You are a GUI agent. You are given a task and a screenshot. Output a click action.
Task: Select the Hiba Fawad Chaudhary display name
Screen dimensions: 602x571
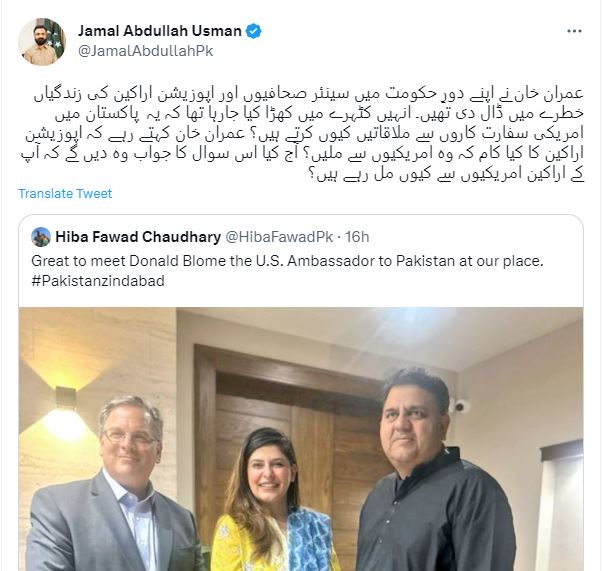(x=138, y=237)
